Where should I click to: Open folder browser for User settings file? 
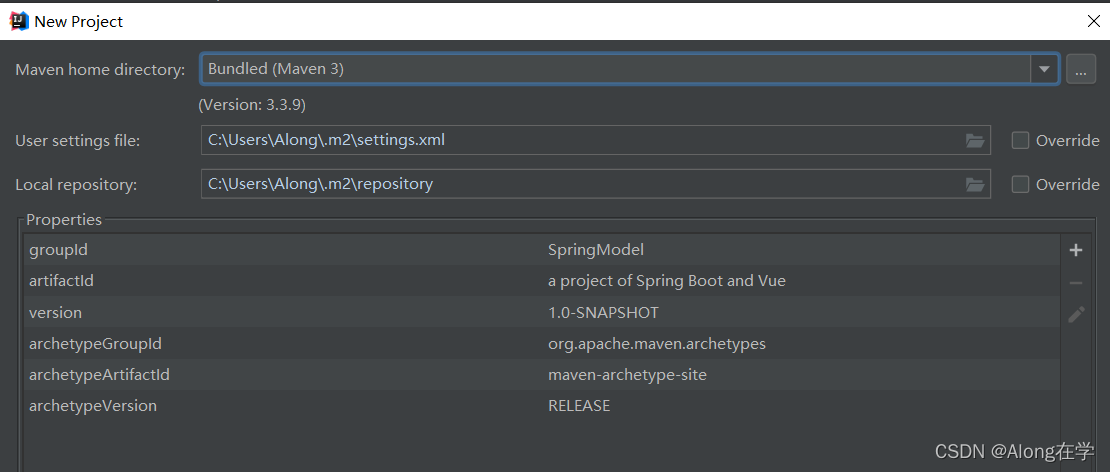click(x=975, y=141)
